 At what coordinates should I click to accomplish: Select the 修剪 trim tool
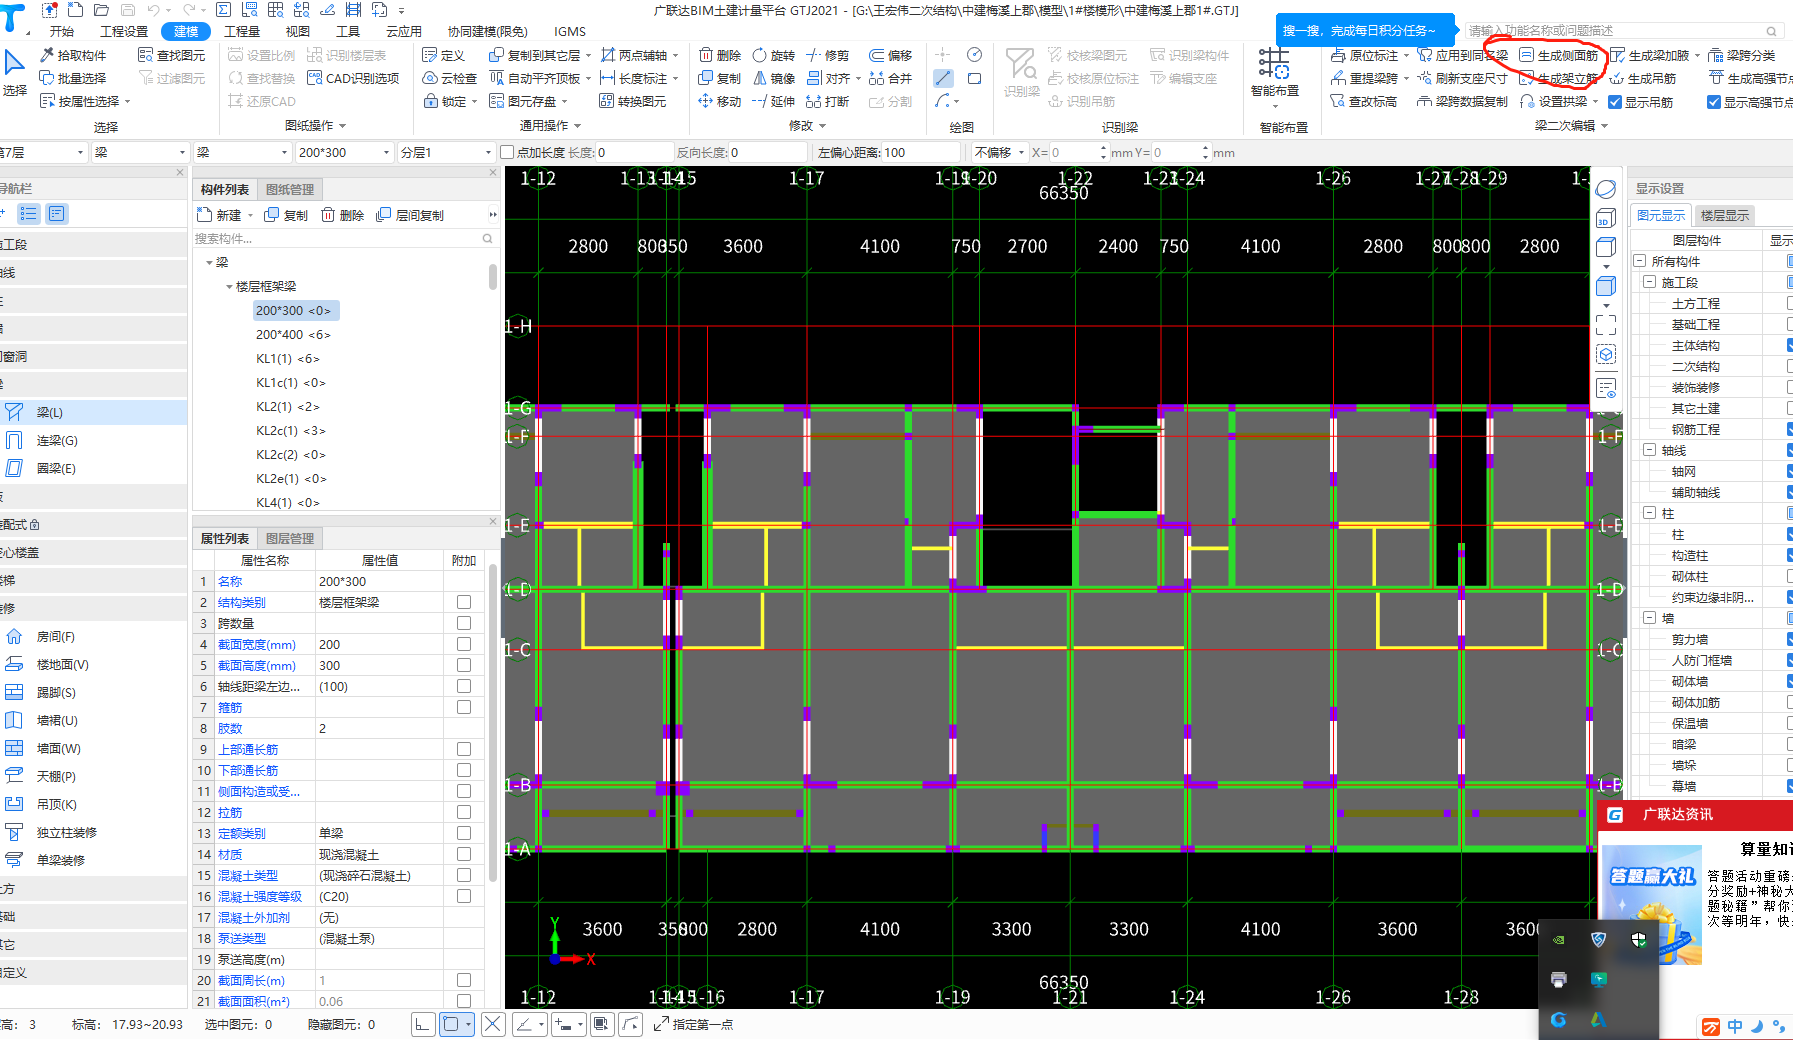point(828,55)
